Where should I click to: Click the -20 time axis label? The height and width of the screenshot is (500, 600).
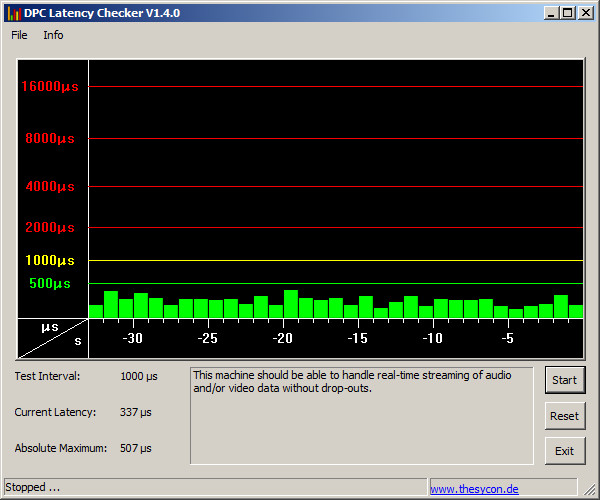coord(282,338)
